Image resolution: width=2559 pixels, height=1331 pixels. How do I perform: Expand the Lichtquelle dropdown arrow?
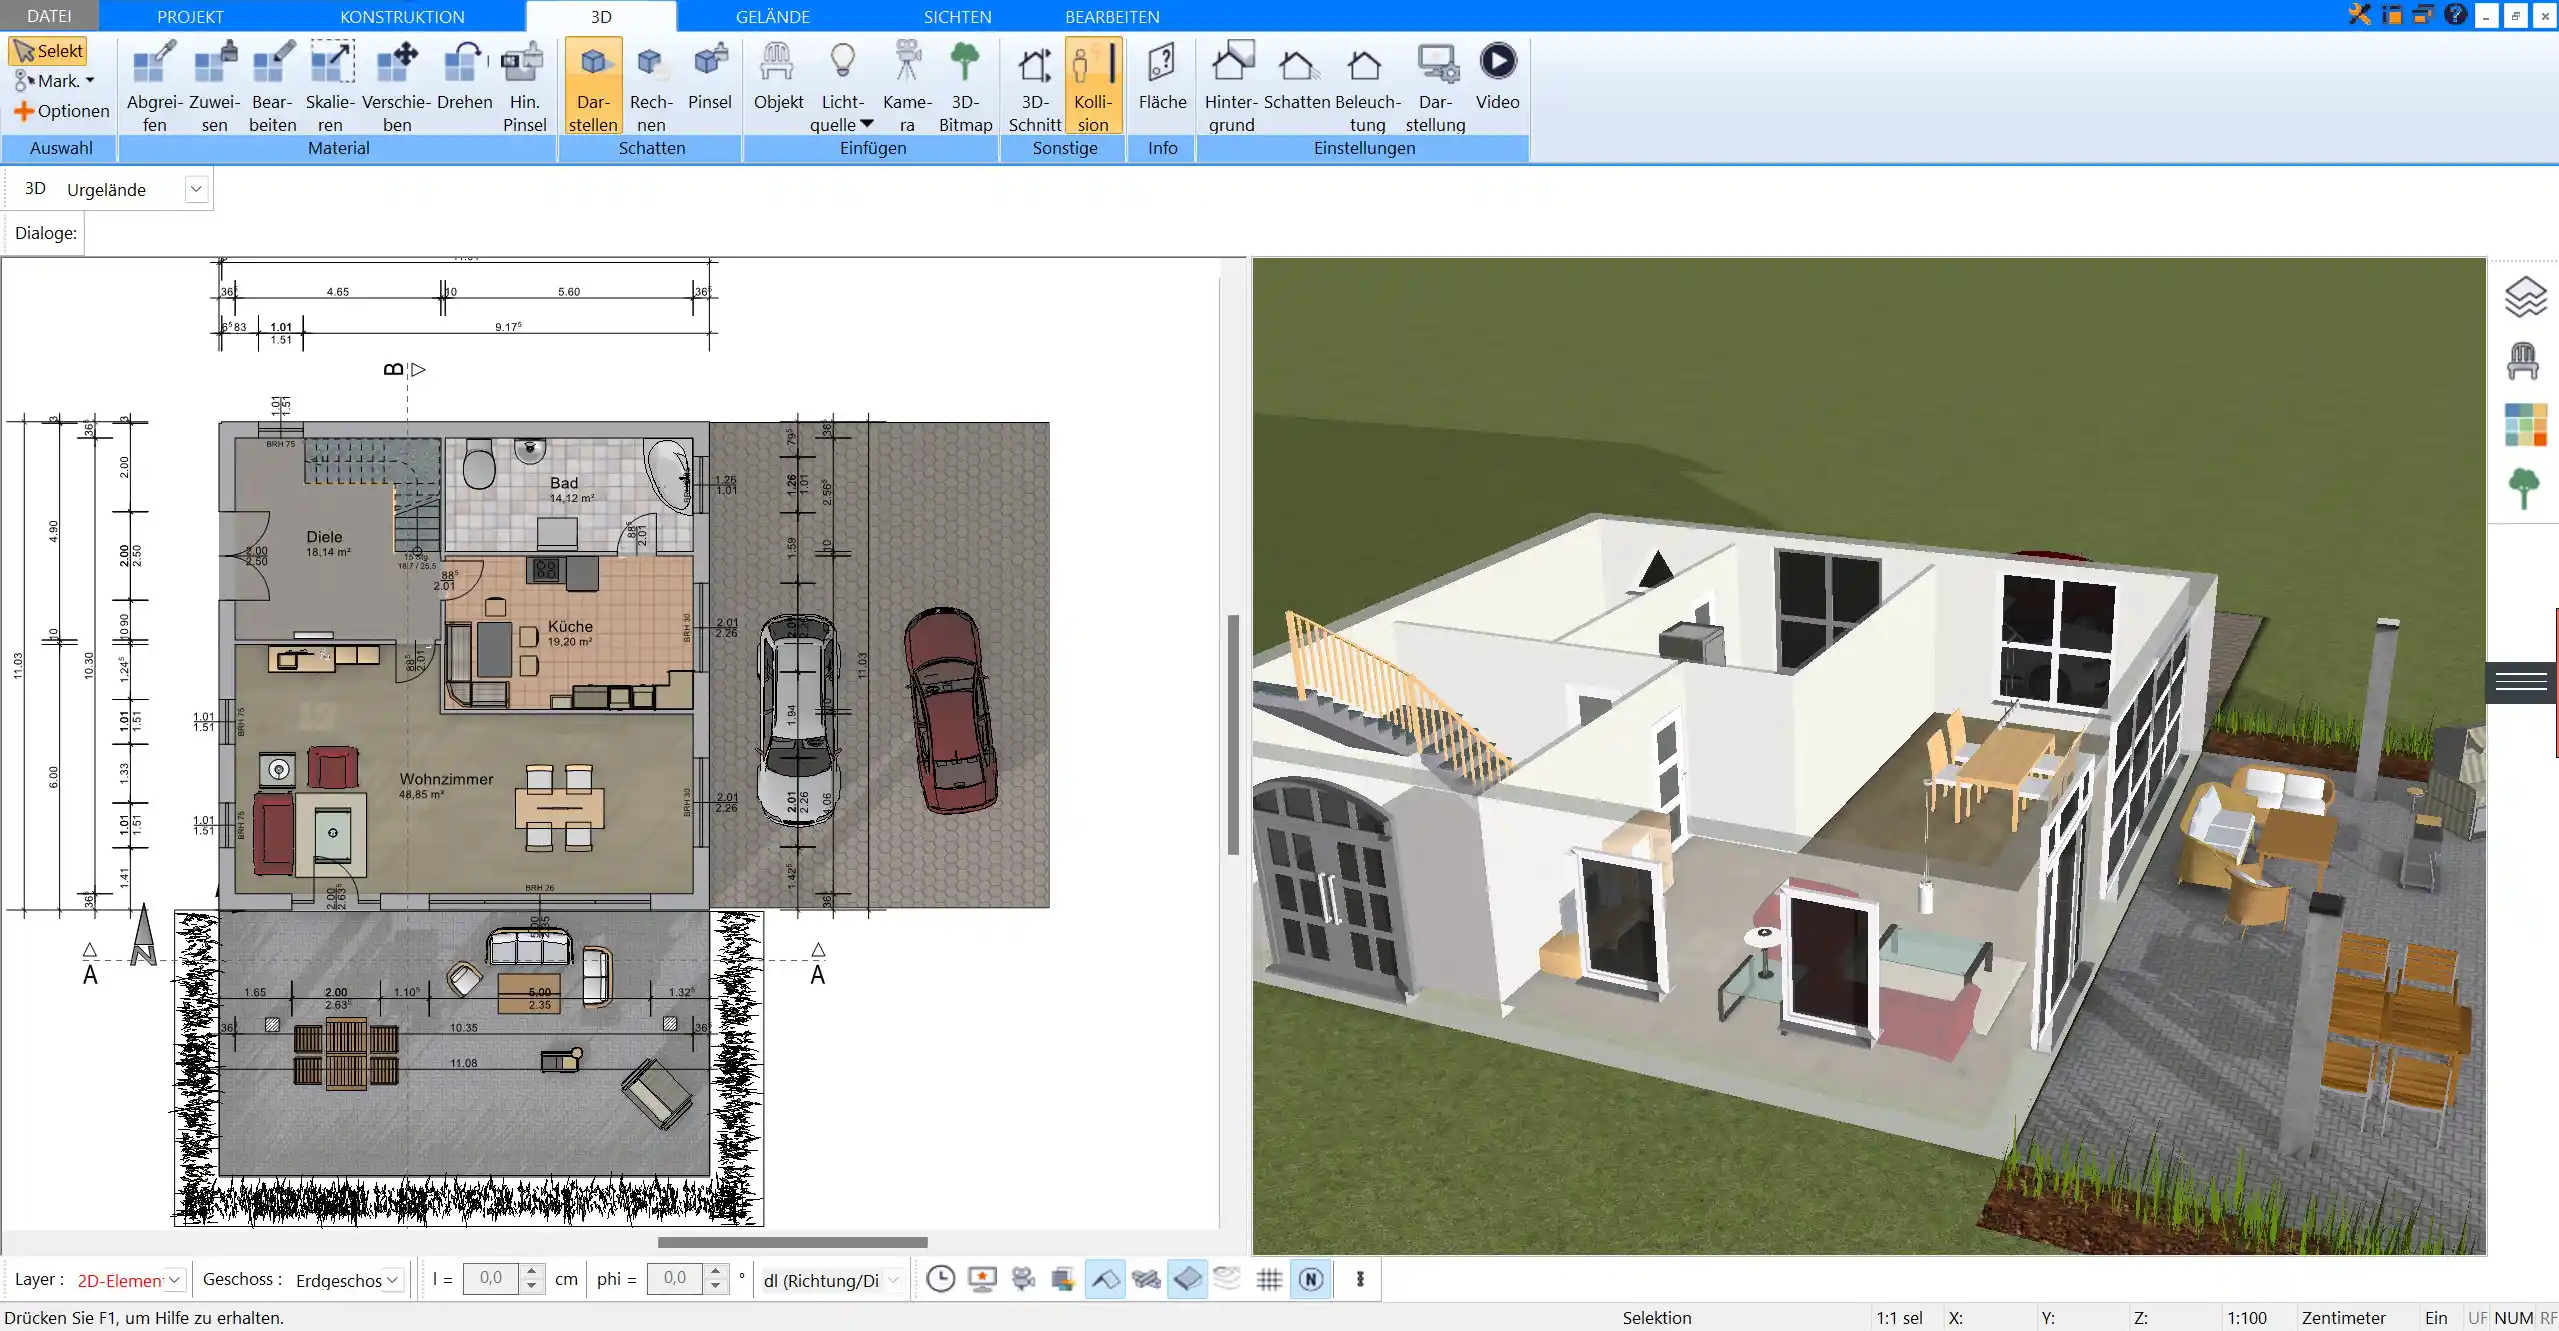pyautogui.click(x=866, y=124)
